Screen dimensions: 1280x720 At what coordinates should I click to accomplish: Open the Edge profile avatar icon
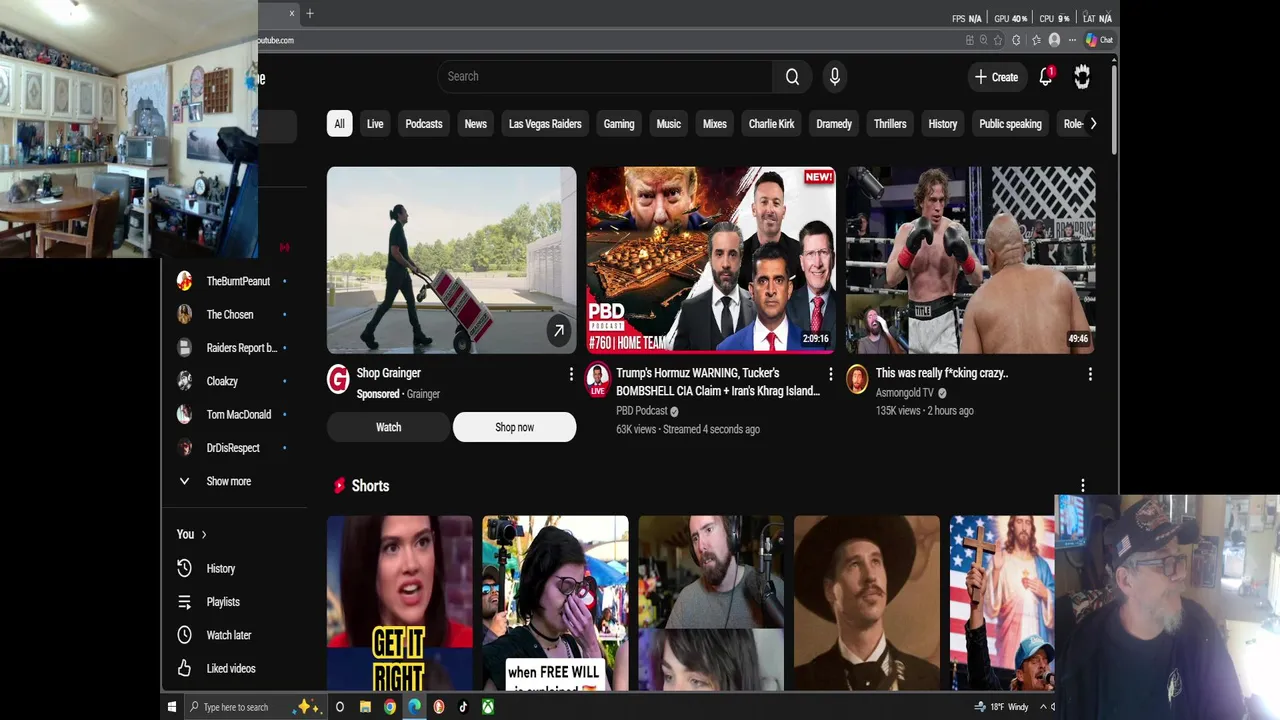[1054, 40]
